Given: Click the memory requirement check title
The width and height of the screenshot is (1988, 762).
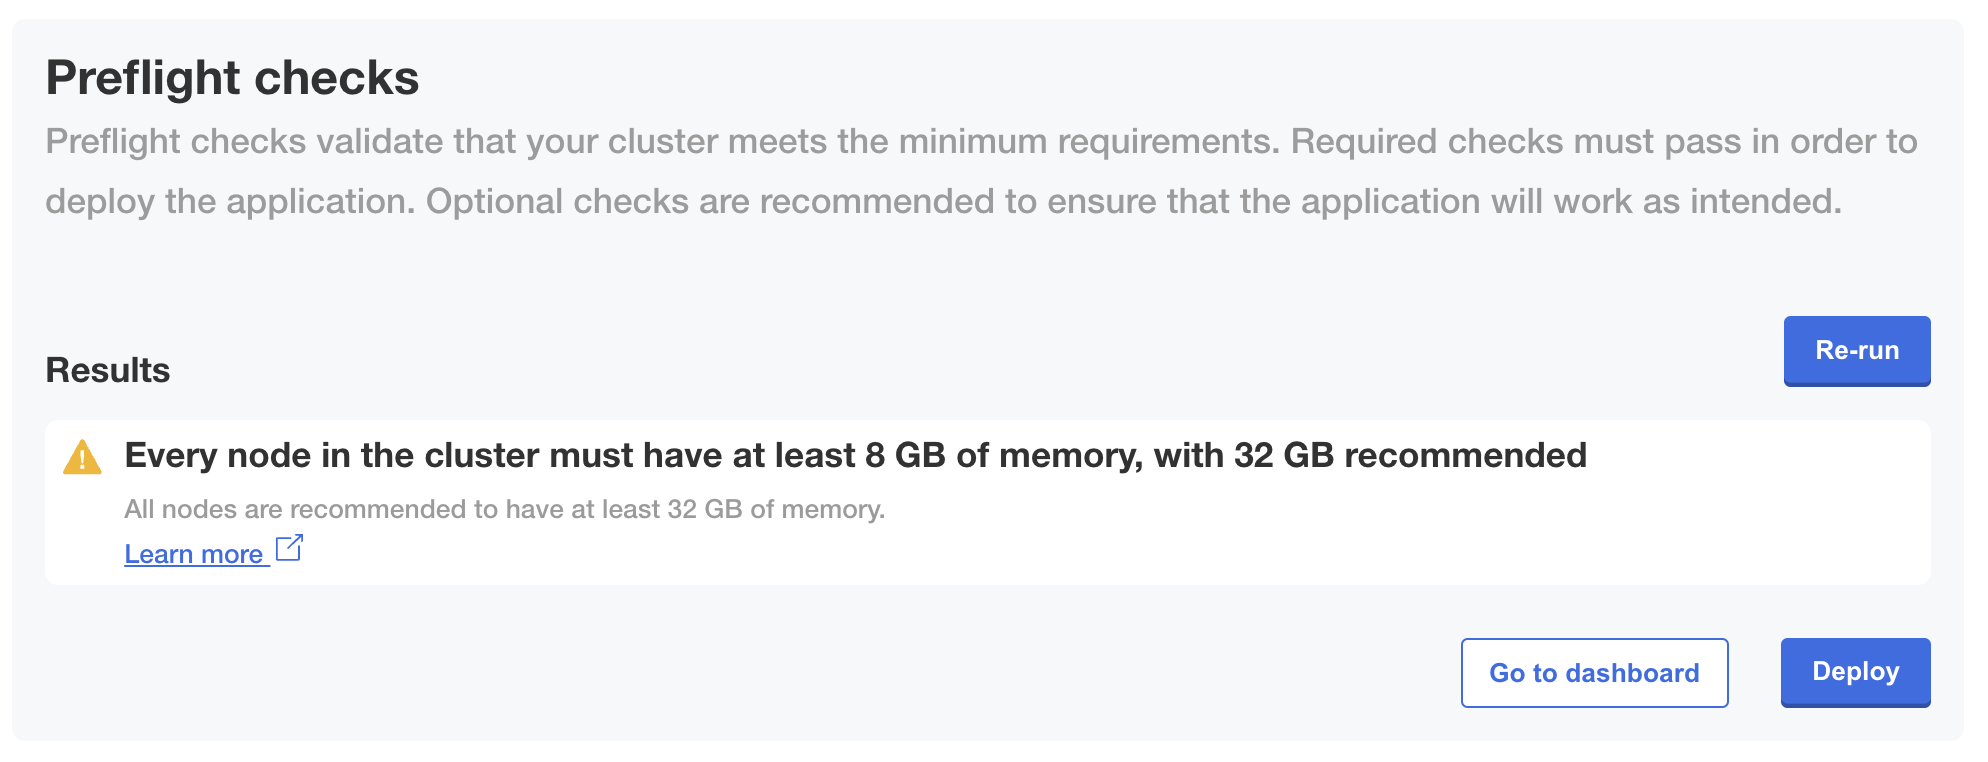Looking at the screenshot, I should (x=855, y=456).
